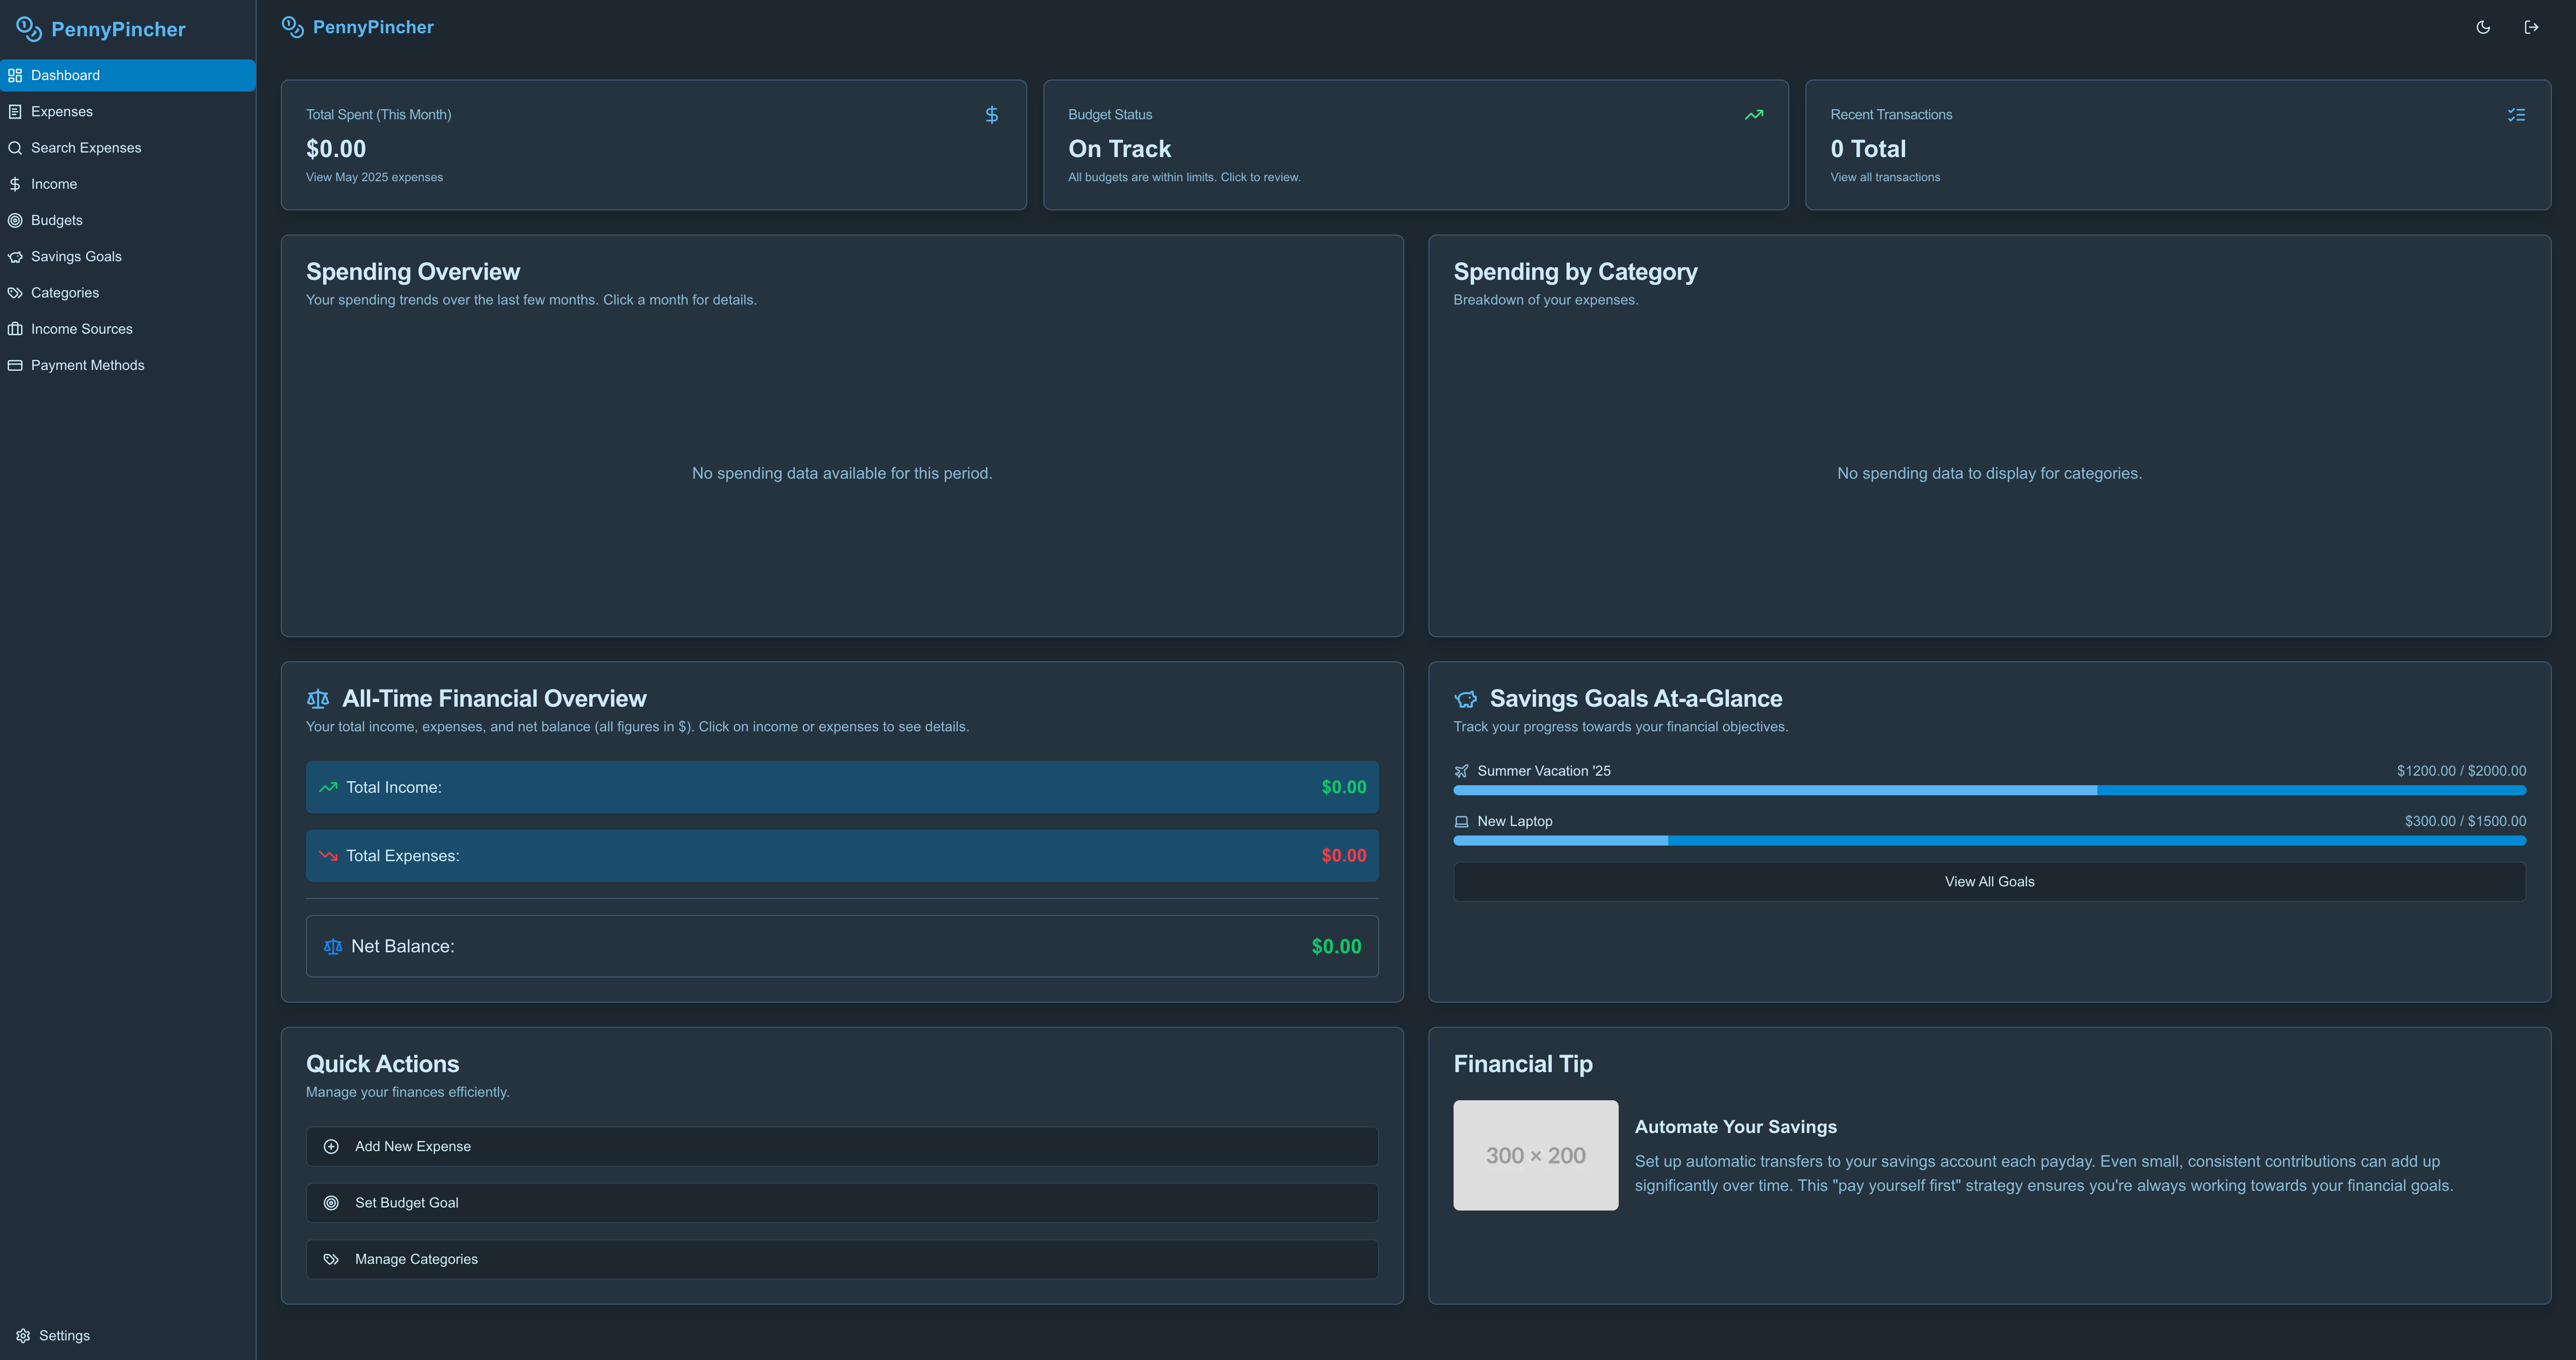Click the Payment Methods card icon
The width and height of the screenshot is (2576, 1360).
click(15, 365)
